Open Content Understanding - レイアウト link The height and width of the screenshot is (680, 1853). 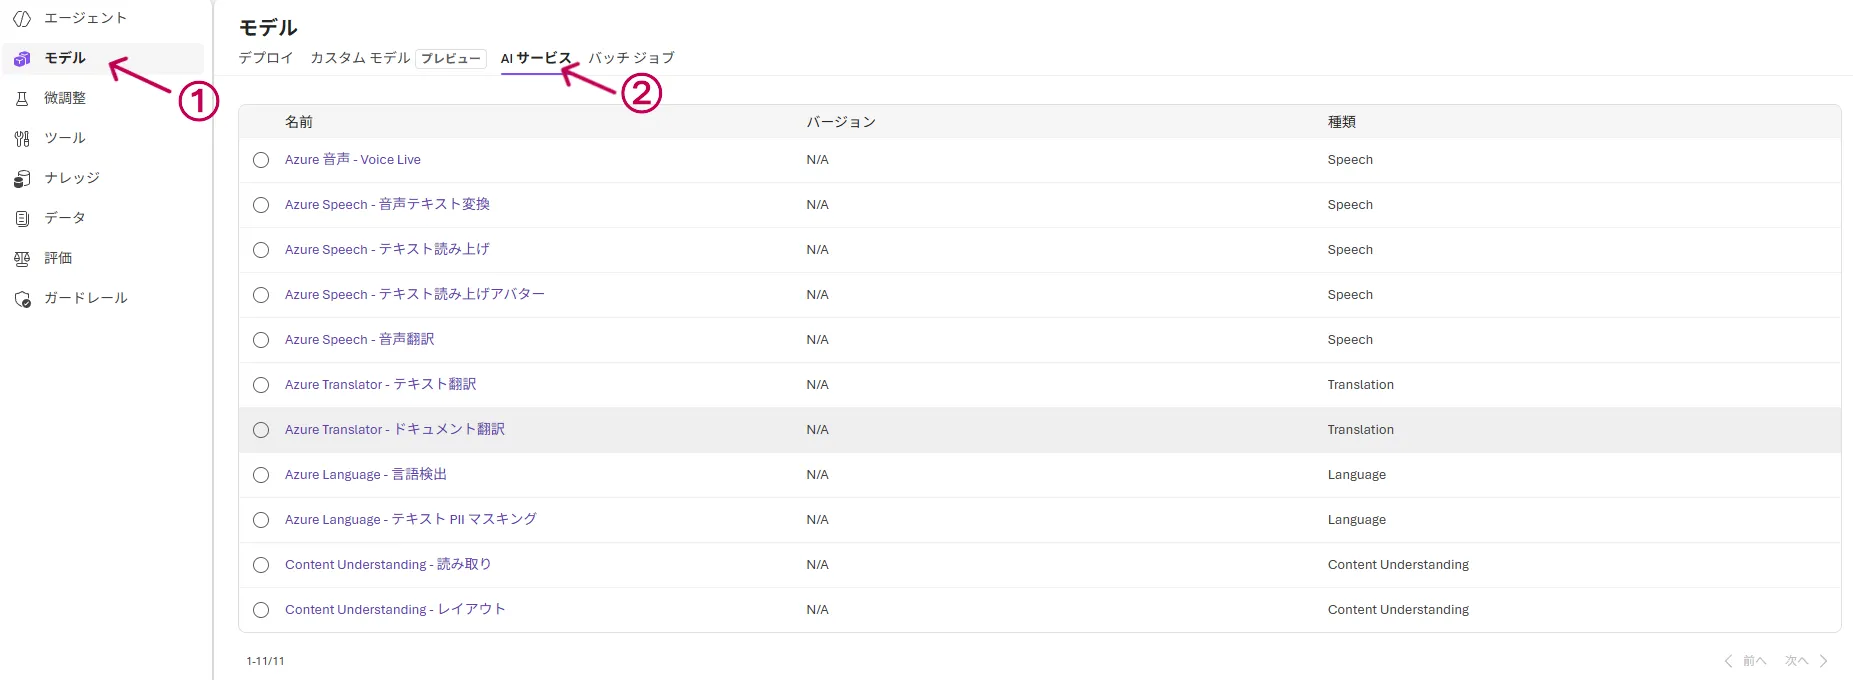395,610
